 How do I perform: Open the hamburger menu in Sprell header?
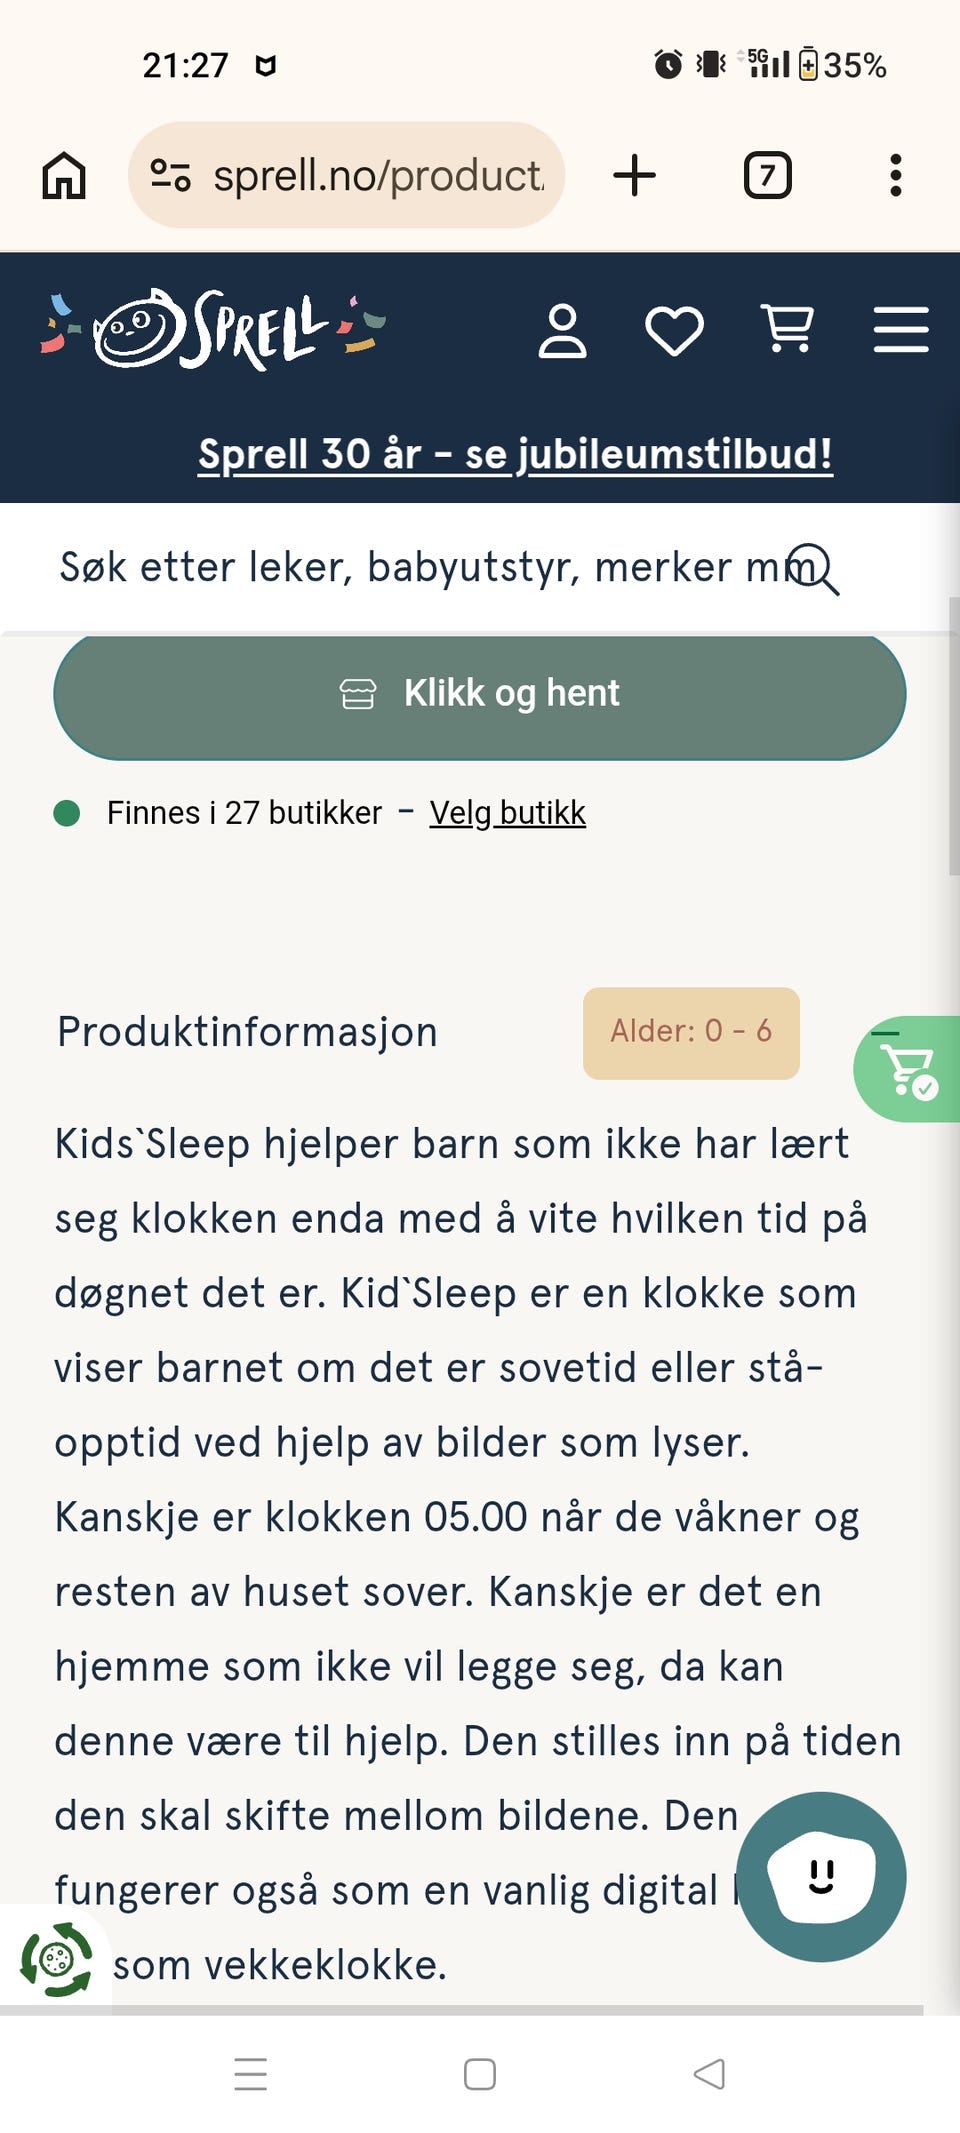click(900, 330)
